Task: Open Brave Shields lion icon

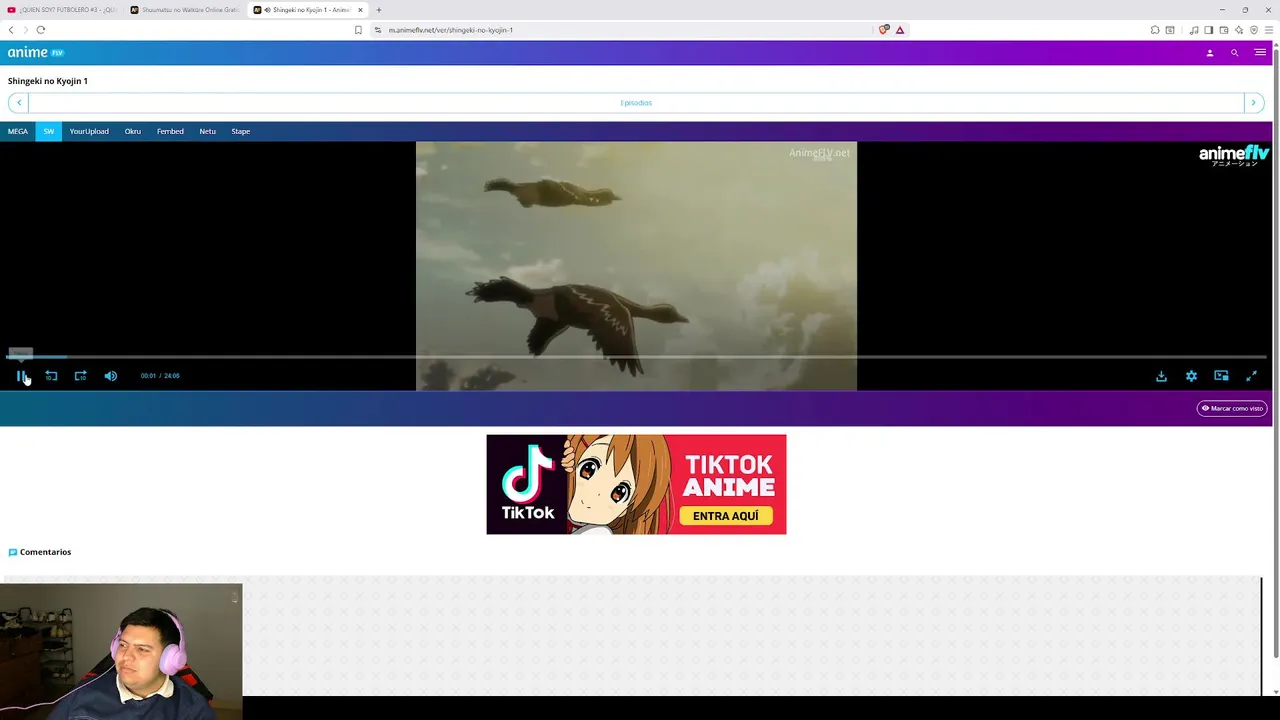Action: click(884, 30)
